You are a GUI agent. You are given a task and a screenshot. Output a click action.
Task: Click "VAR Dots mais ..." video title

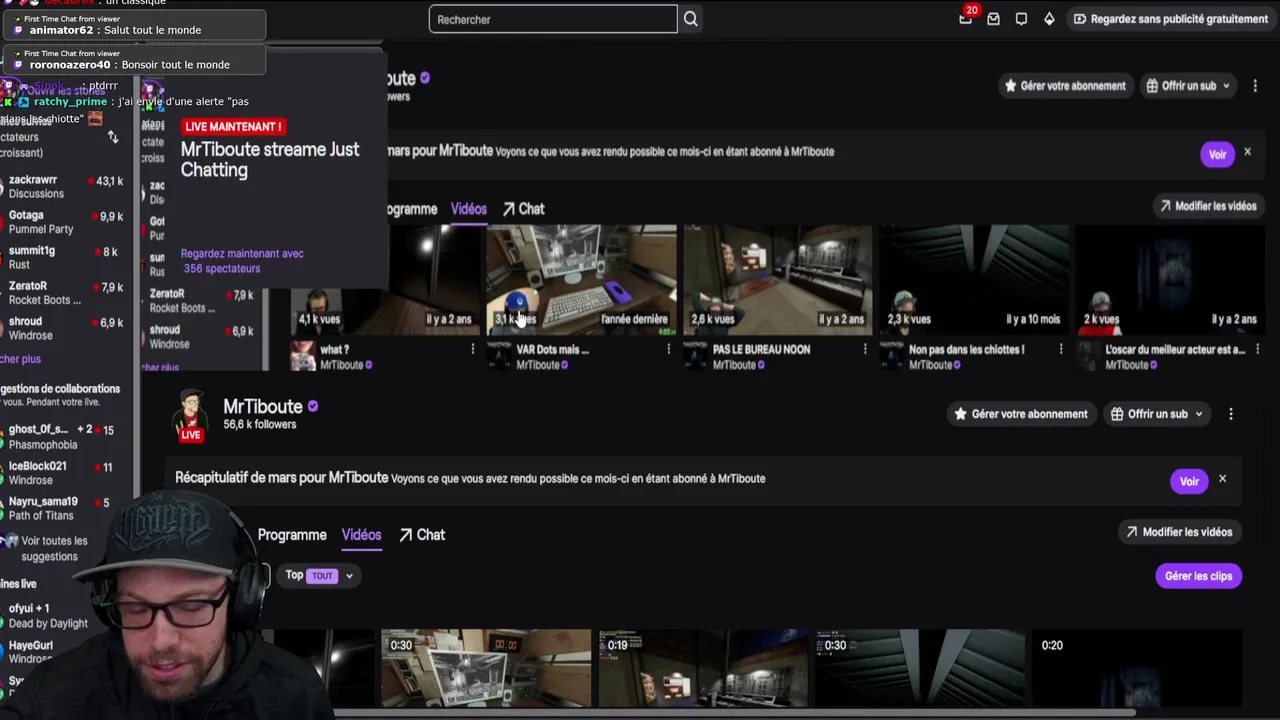[552, 350]
